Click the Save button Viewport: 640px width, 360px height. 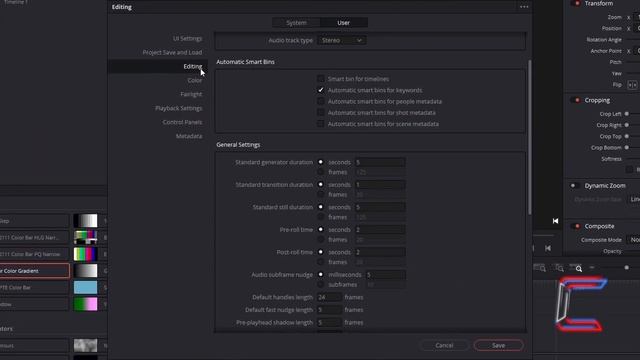point(498,345)
